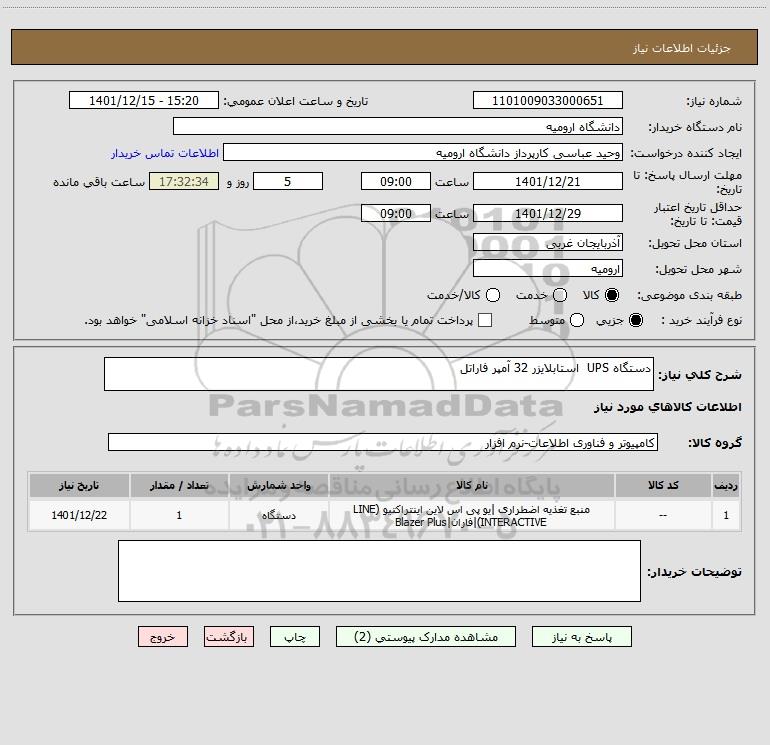The width and height of the screenshot is (770, 745).
Task: Click the delivery city field ارومیه
Action: [548, 268]
